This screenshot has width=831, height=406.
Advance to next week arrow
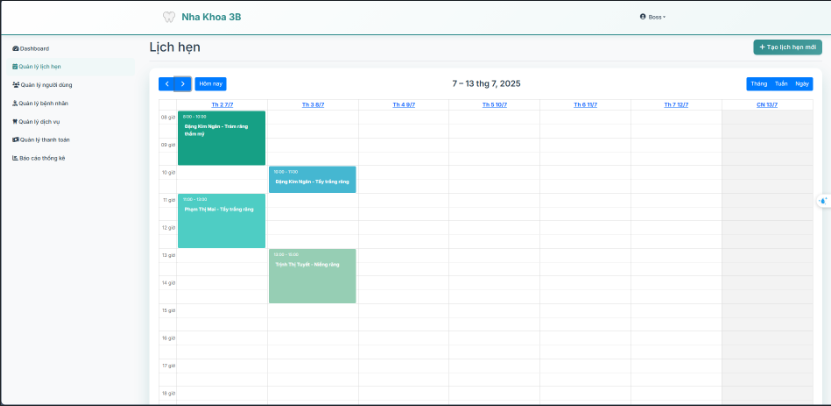click(182, 84)
